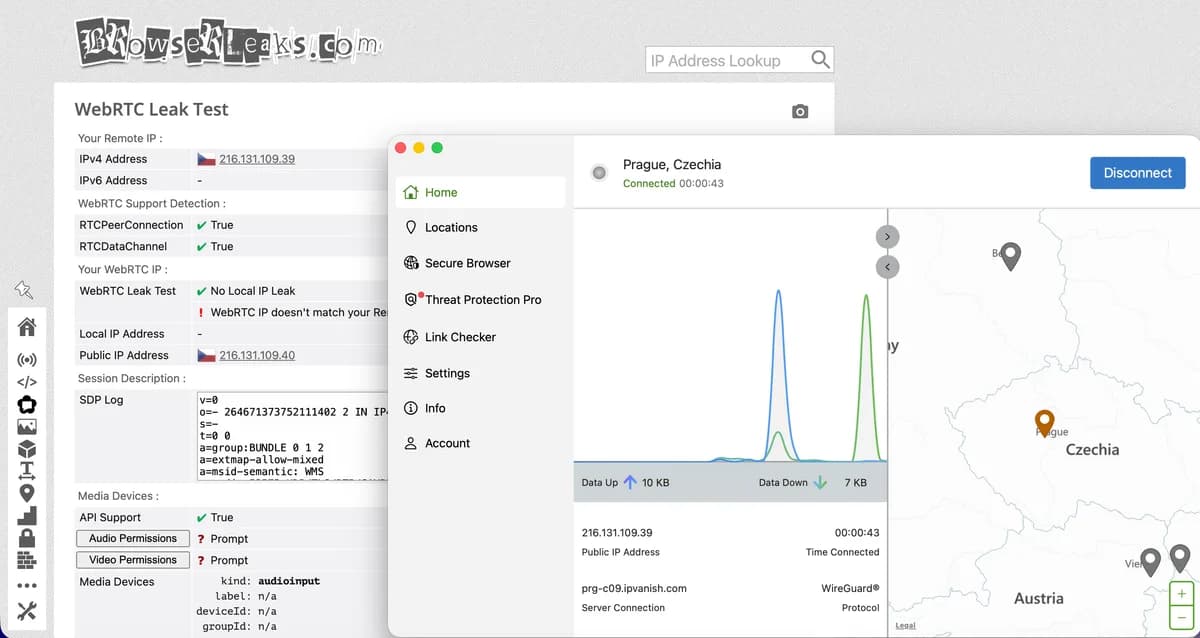Click the 'WebRTC Leak Test' page heading
Viewport: 1200px width, 638px height.
tap(152, 110)
